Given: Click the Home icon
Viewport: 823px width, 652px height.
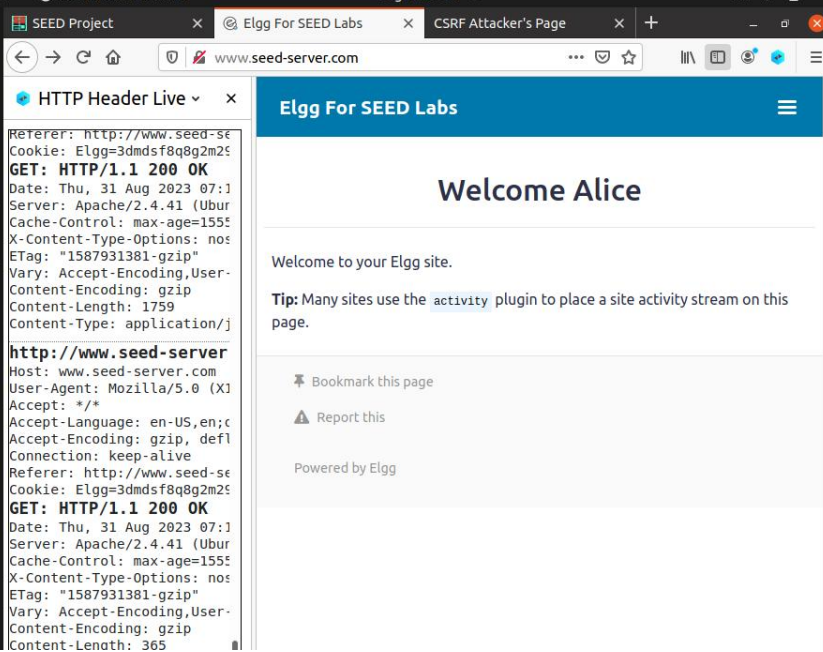Looking at the screenshot, I should pyautogui.click(x=113, y=57).
